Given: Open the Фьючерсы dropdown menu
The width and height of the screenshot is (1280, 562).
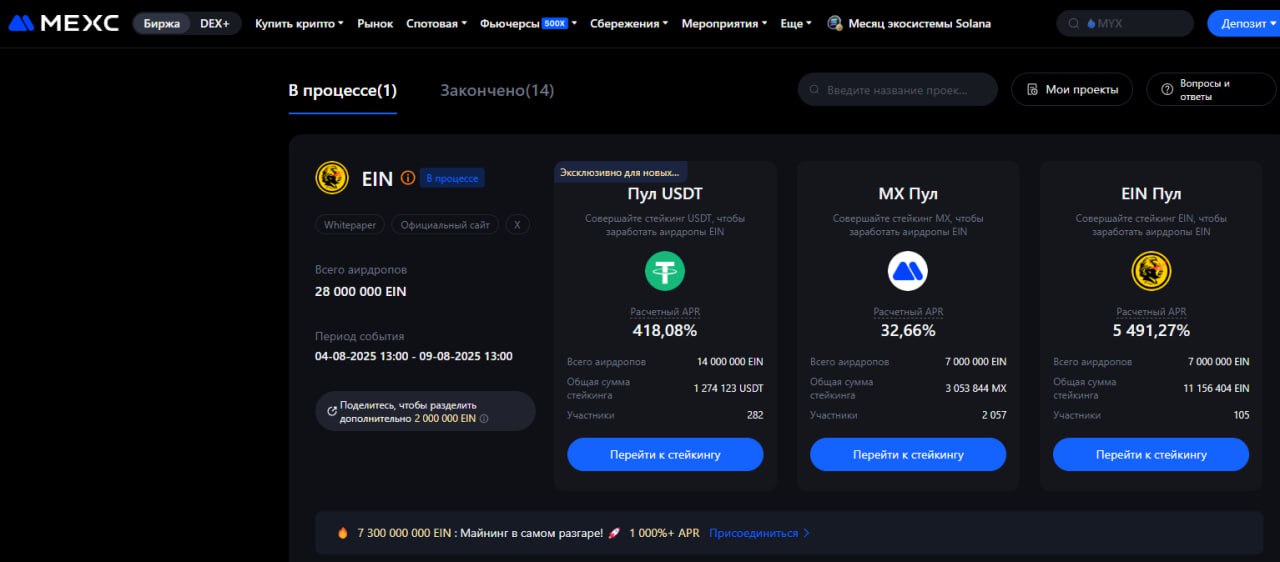Looking at the screenshot, I should (x=528, y=23).
